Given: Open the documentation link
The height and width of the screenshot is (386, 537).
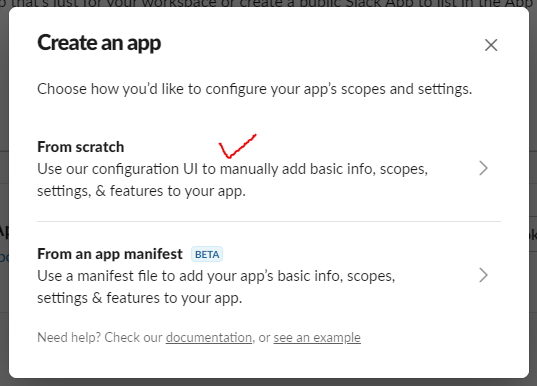Looking at the screenshot, I should point(209,338).
